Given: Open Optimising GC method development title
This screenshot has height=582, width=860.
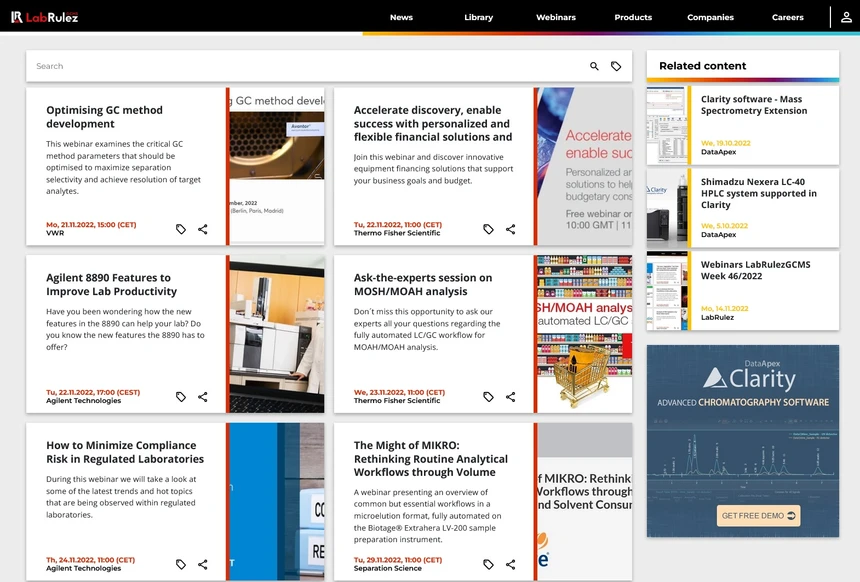Looking at the screenshot, I should (x=104, y=117).
